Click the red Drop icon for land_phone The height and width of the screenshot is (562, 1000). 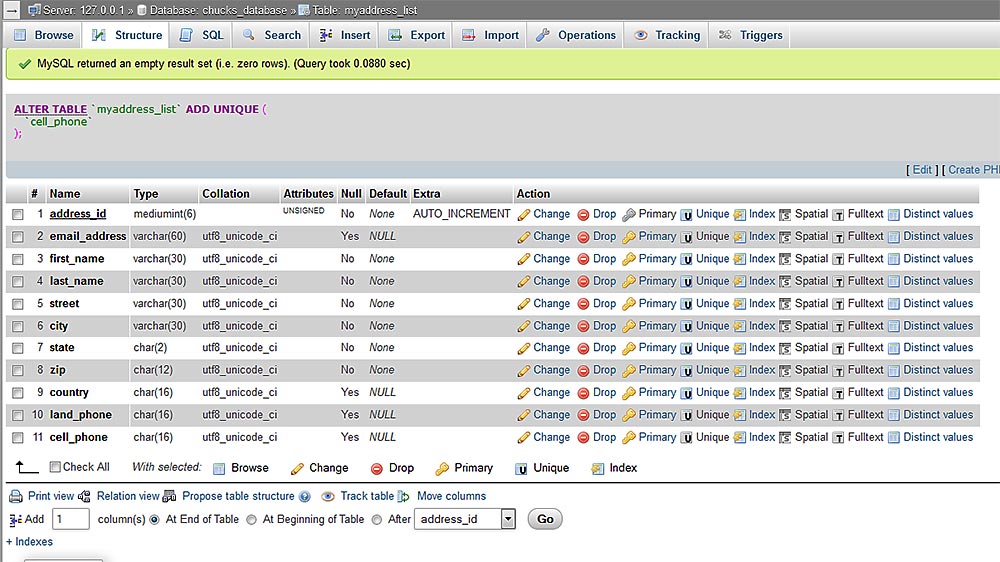coord(583,415)
